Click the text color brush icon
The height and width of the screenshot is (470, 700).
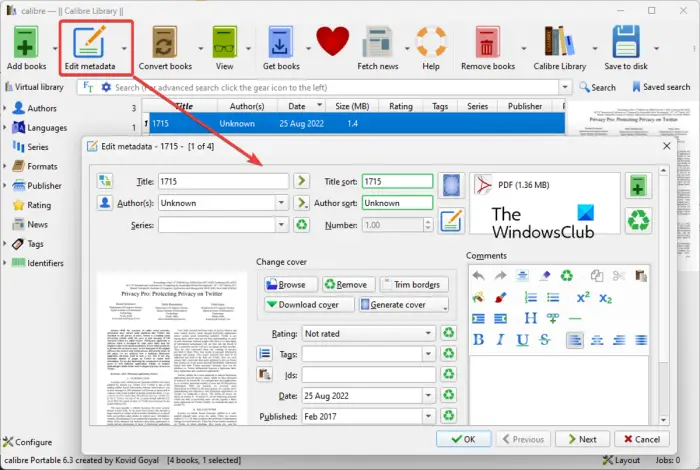point(500,297)
